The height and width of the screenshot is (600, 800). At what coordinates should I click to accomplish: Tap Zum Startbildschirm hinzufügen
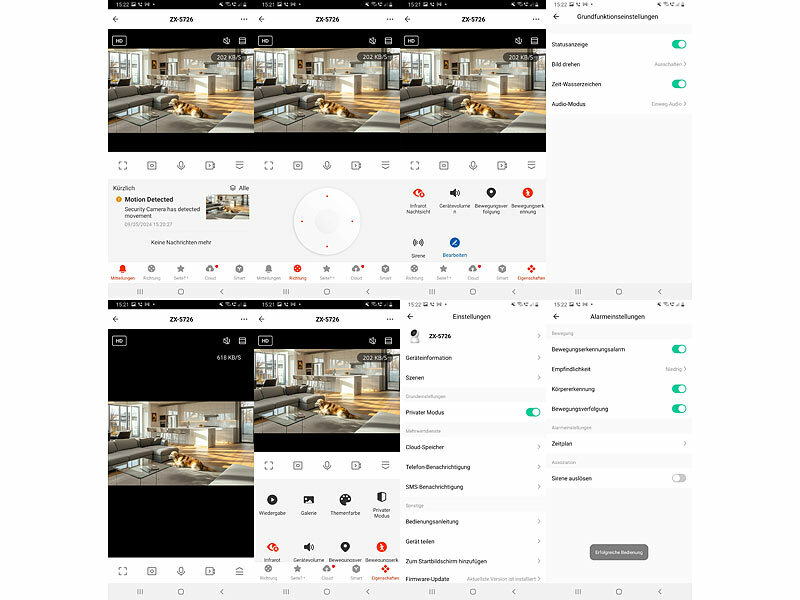(473, 561)
